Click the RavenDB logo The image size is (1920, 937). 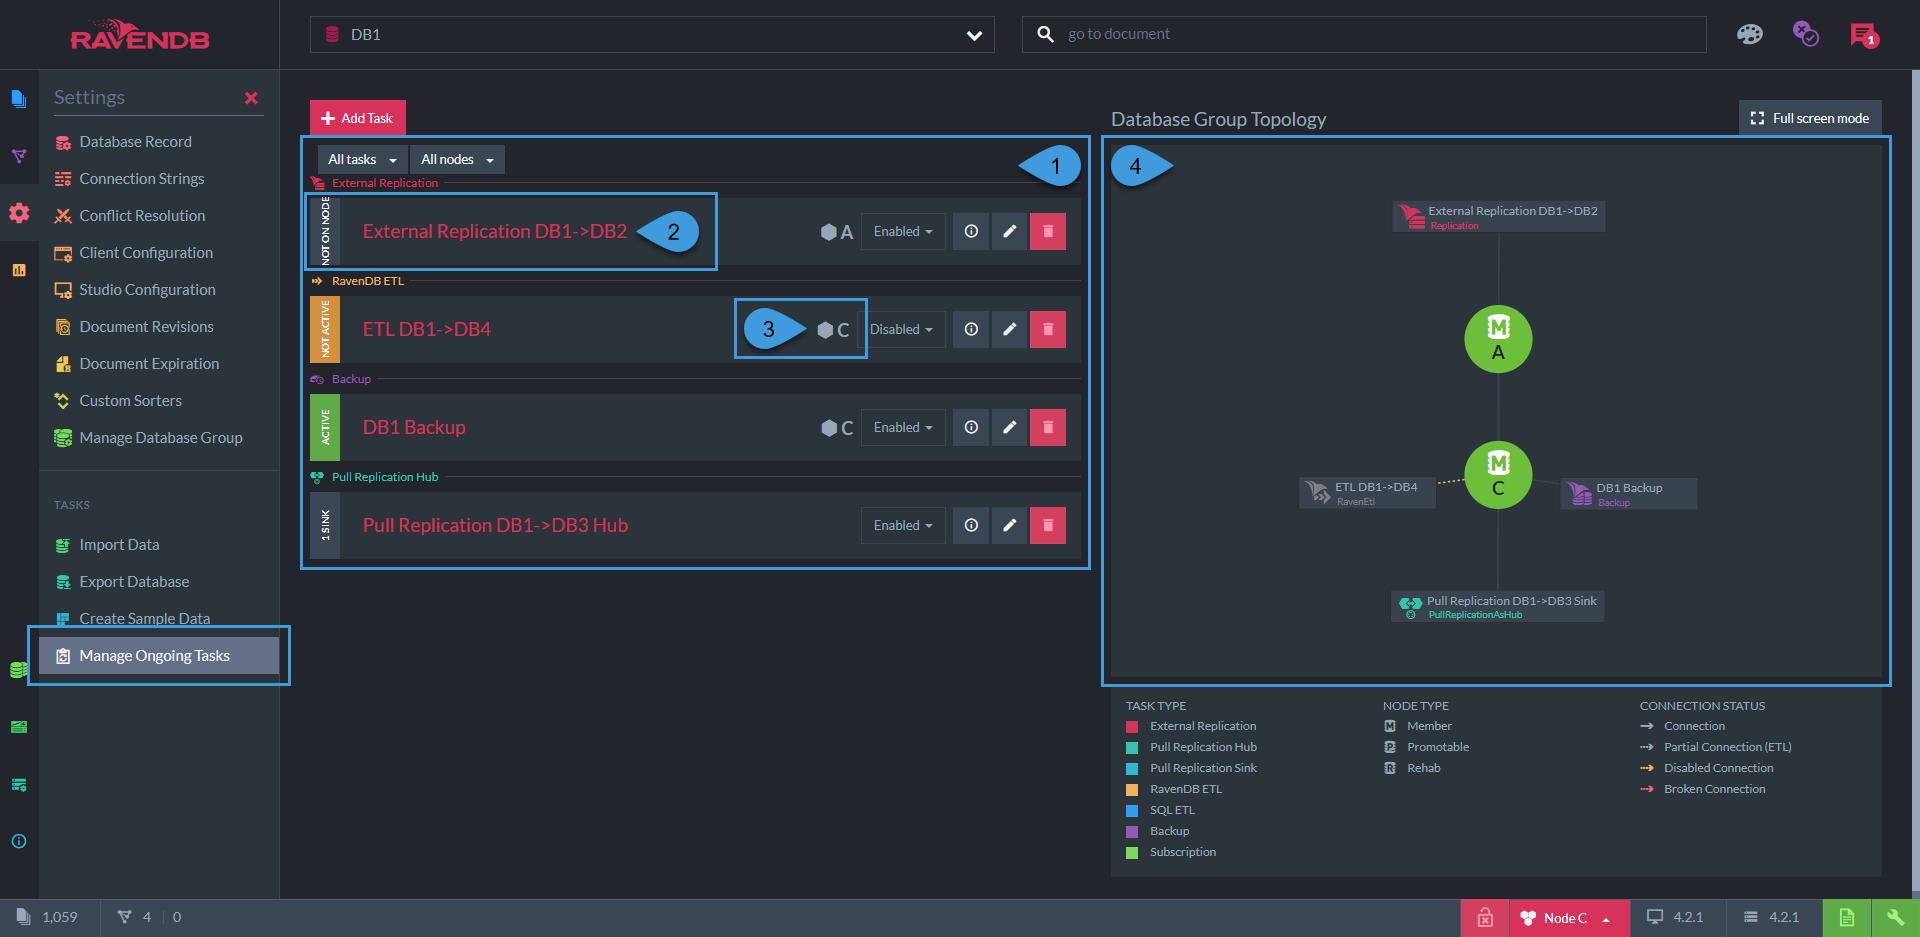click(x=140, y=35)
